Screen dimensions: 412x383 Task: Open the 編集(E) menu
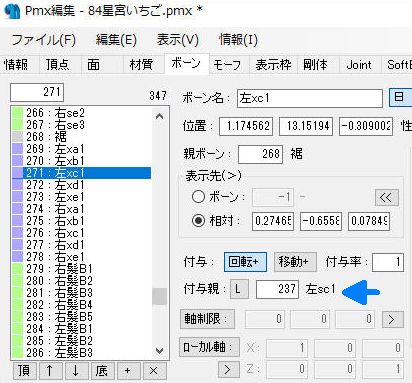point(116,40)
